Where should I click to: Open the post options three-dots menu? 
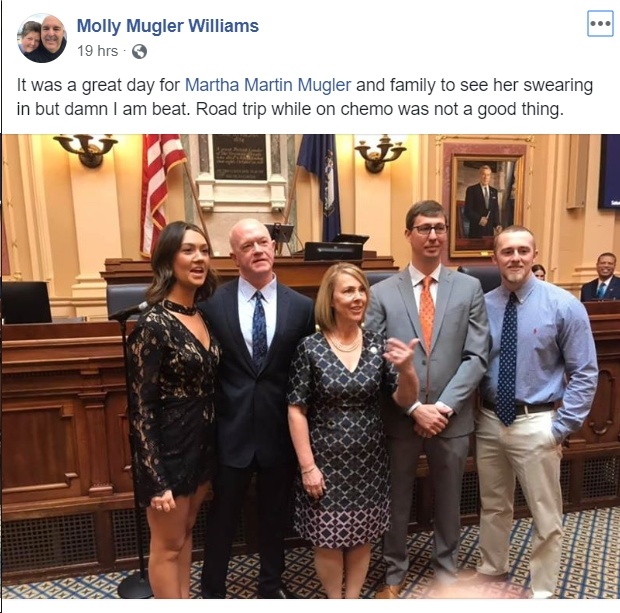point(600,24)
